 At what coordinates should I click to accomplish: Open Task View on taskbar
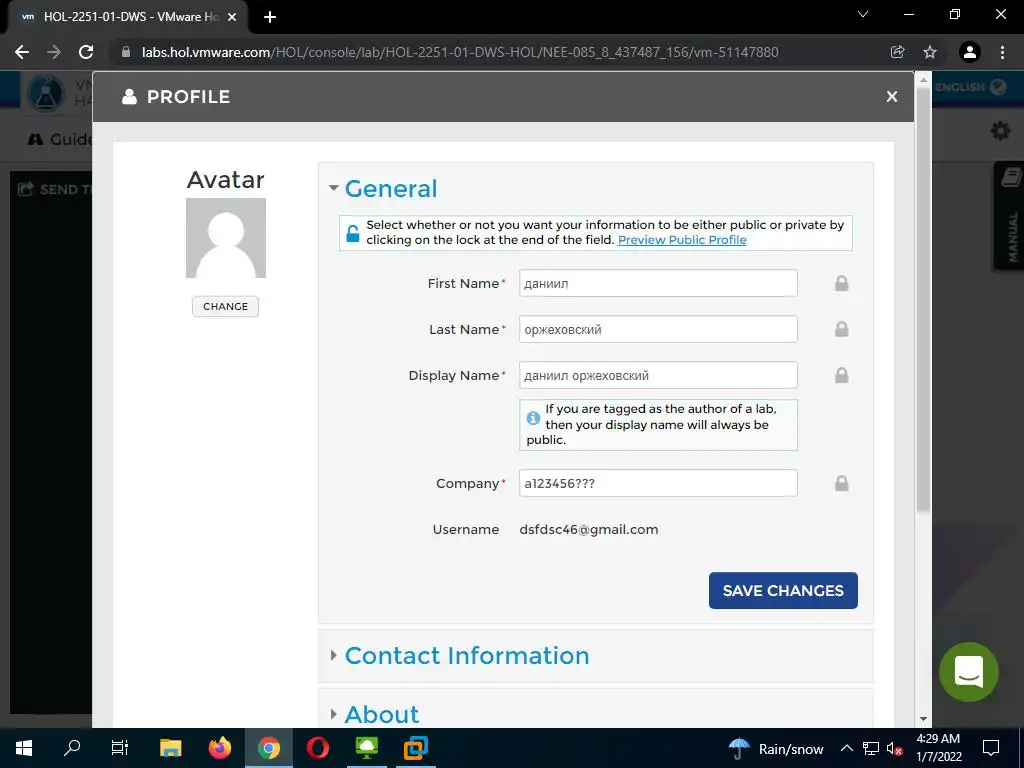[120, 748]
